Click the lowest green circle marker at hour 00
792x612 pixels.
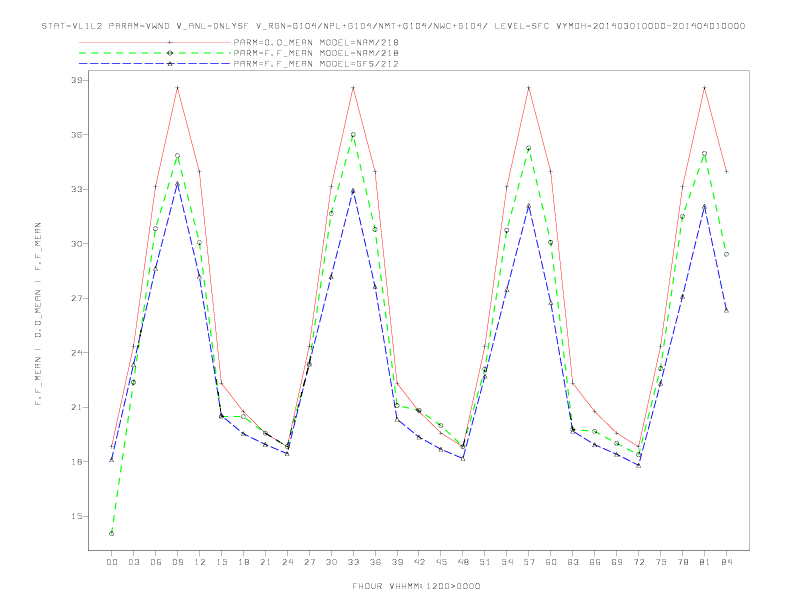click(x=112, y=534)
